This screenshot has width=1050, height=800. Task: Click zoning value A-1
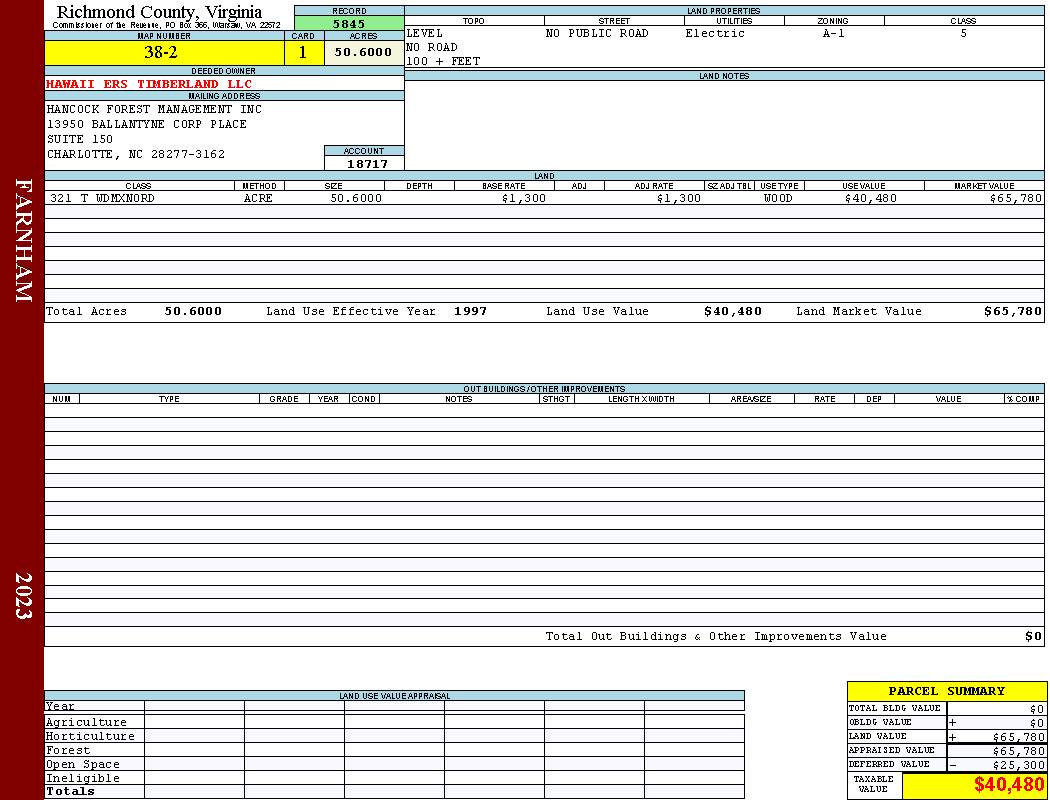click(x=834, y=33)
